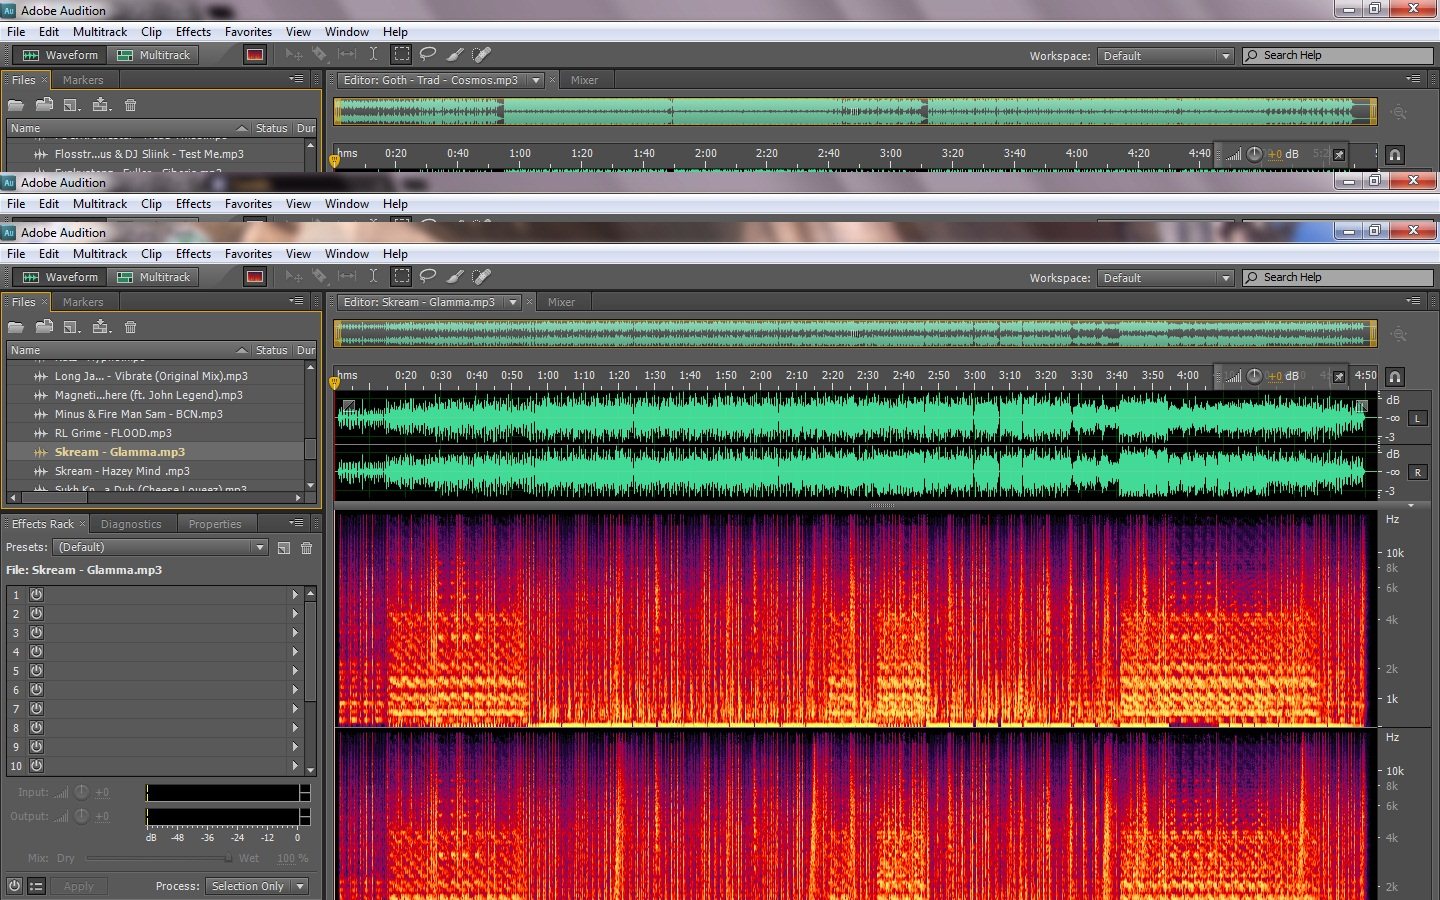Open Skream Editor panel options menu icon

point(1412,301)
